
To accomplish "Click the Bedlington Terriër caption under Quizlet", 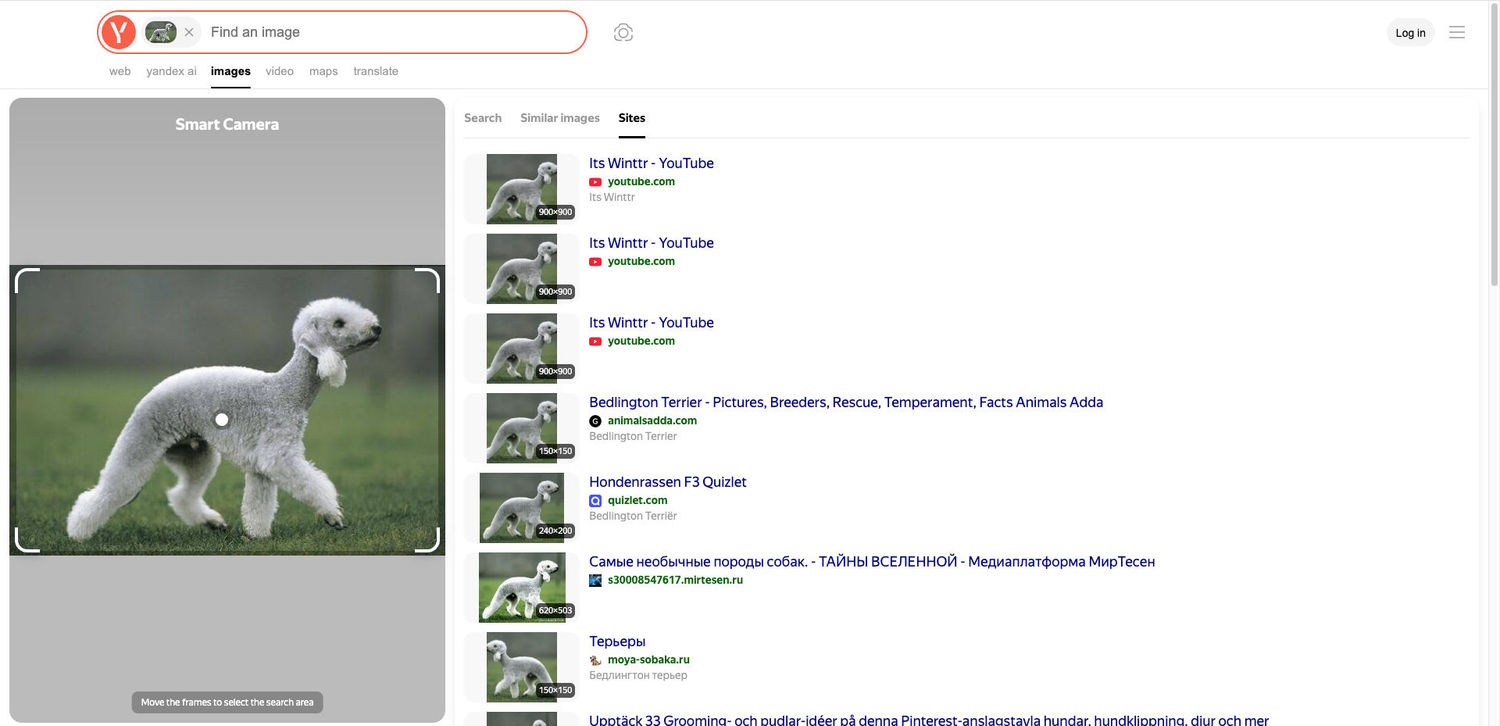I will click(x=633, y=516).
